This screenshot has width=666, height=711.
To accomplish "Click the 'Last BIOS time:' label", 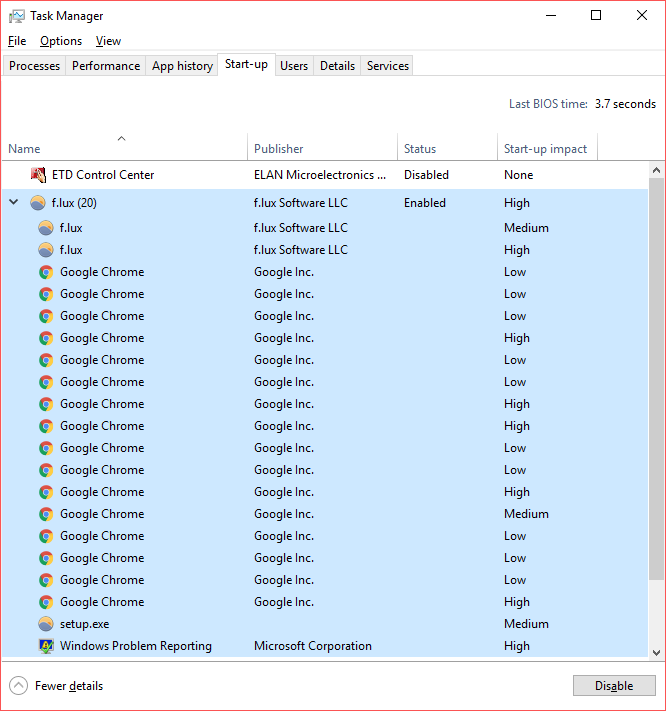I will tap(548, 104).
